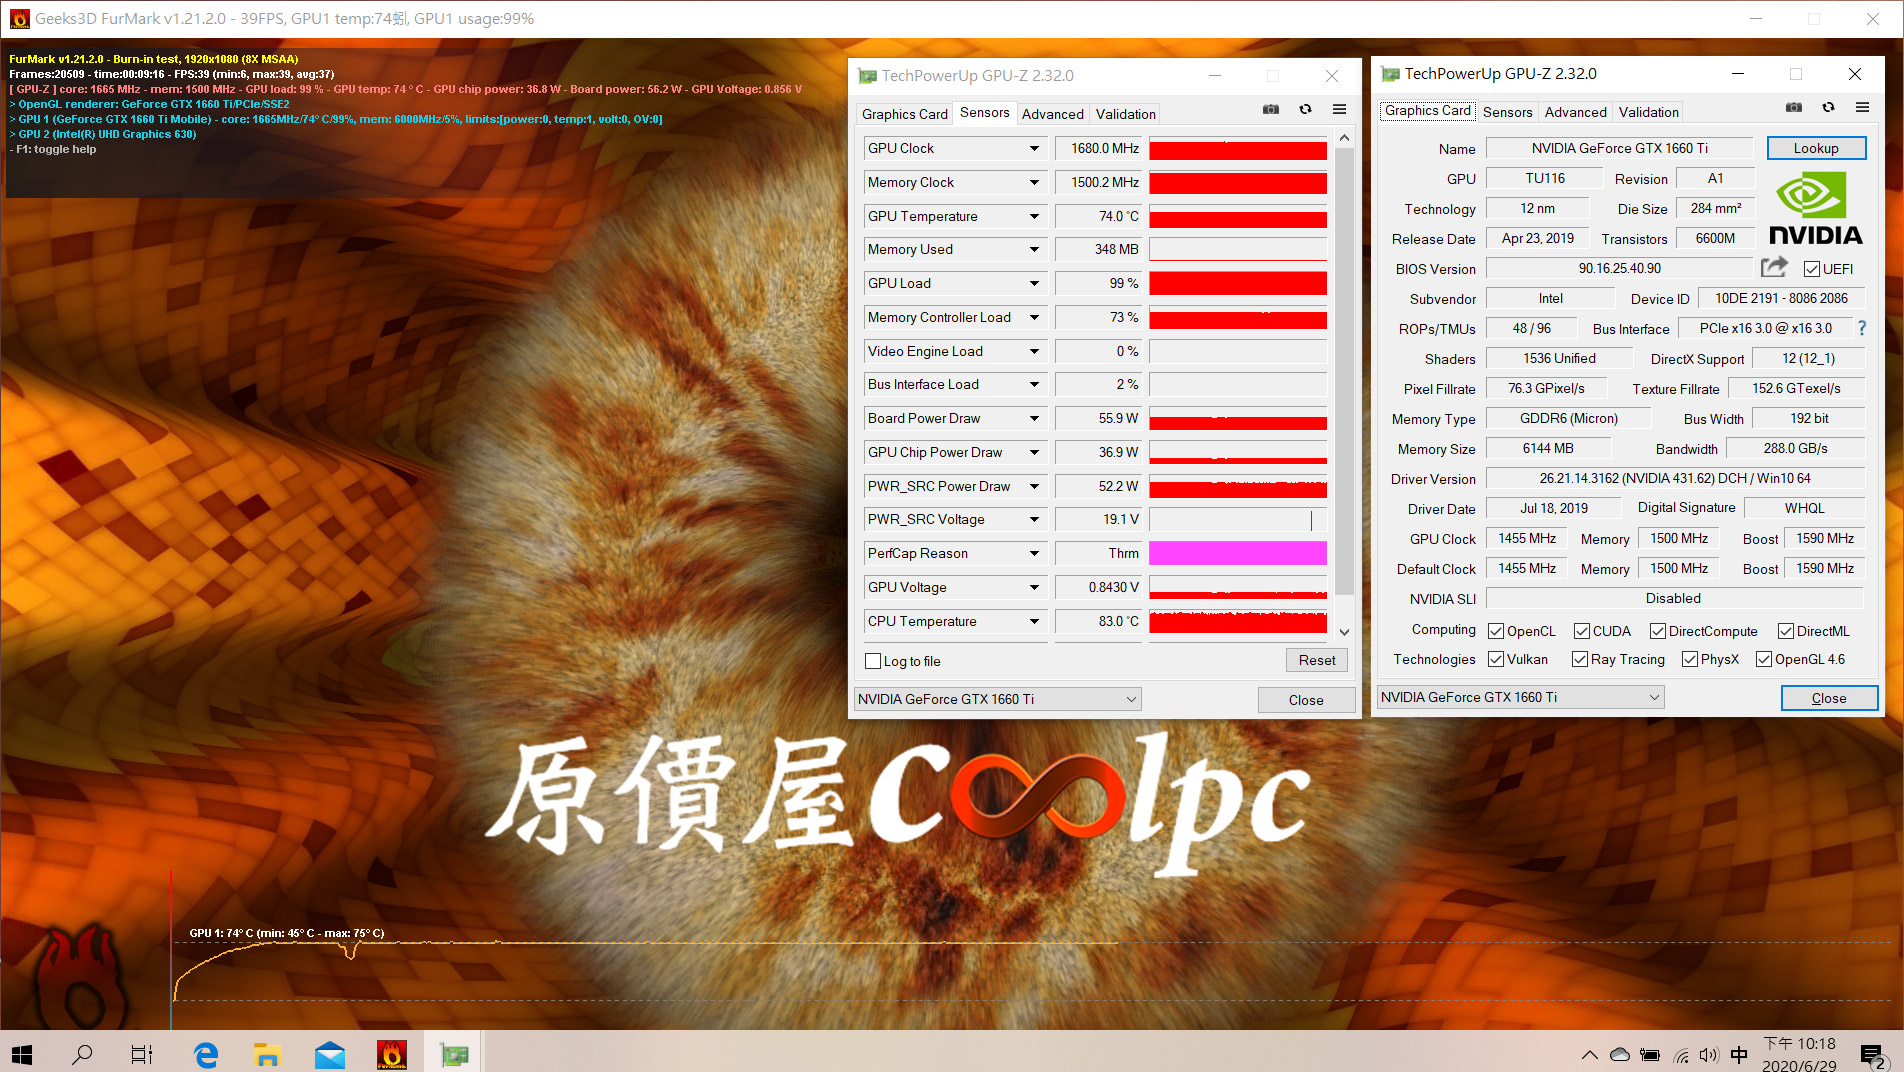
Task: Launch Microsoft Edge from the taskbar
Action: tap(206, 1054)
